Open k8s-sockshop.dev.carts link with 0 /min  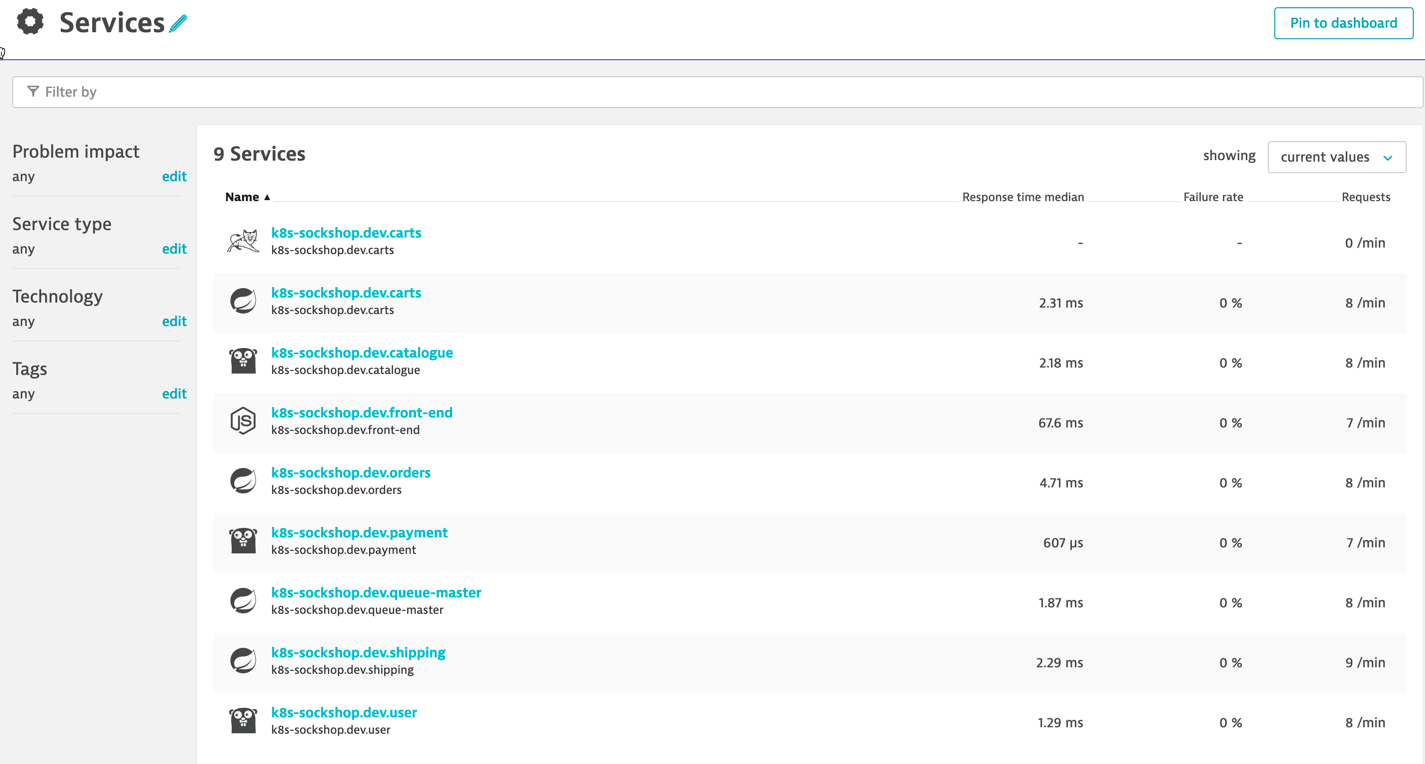[346, 233]
